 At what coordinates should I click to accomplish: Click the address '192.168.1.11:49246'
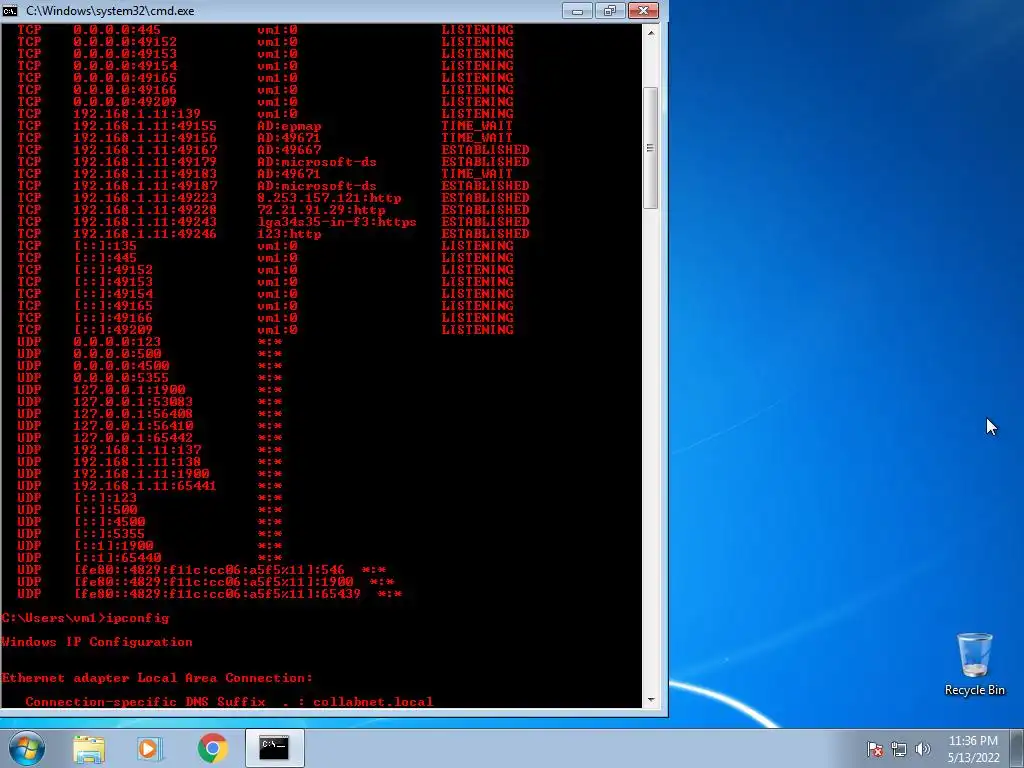tap(144, 234)
